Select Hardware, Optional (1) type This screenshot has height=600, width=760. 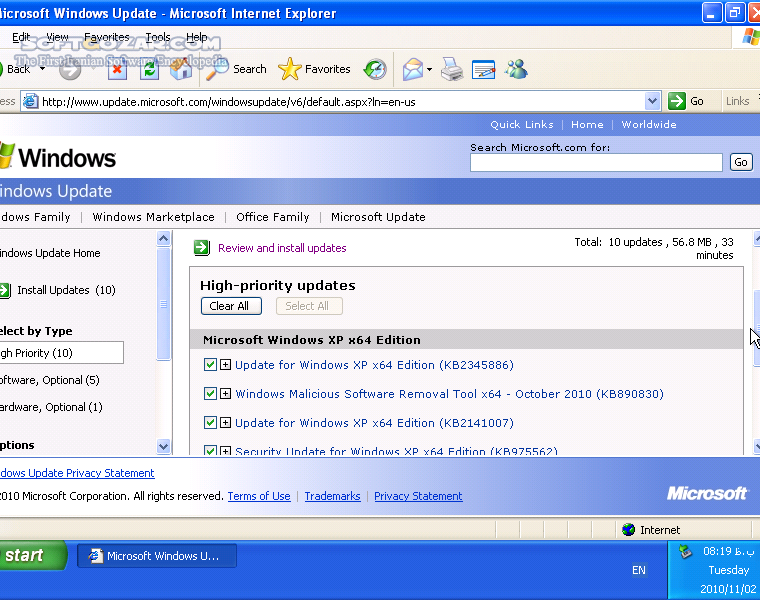coord(51,407)
